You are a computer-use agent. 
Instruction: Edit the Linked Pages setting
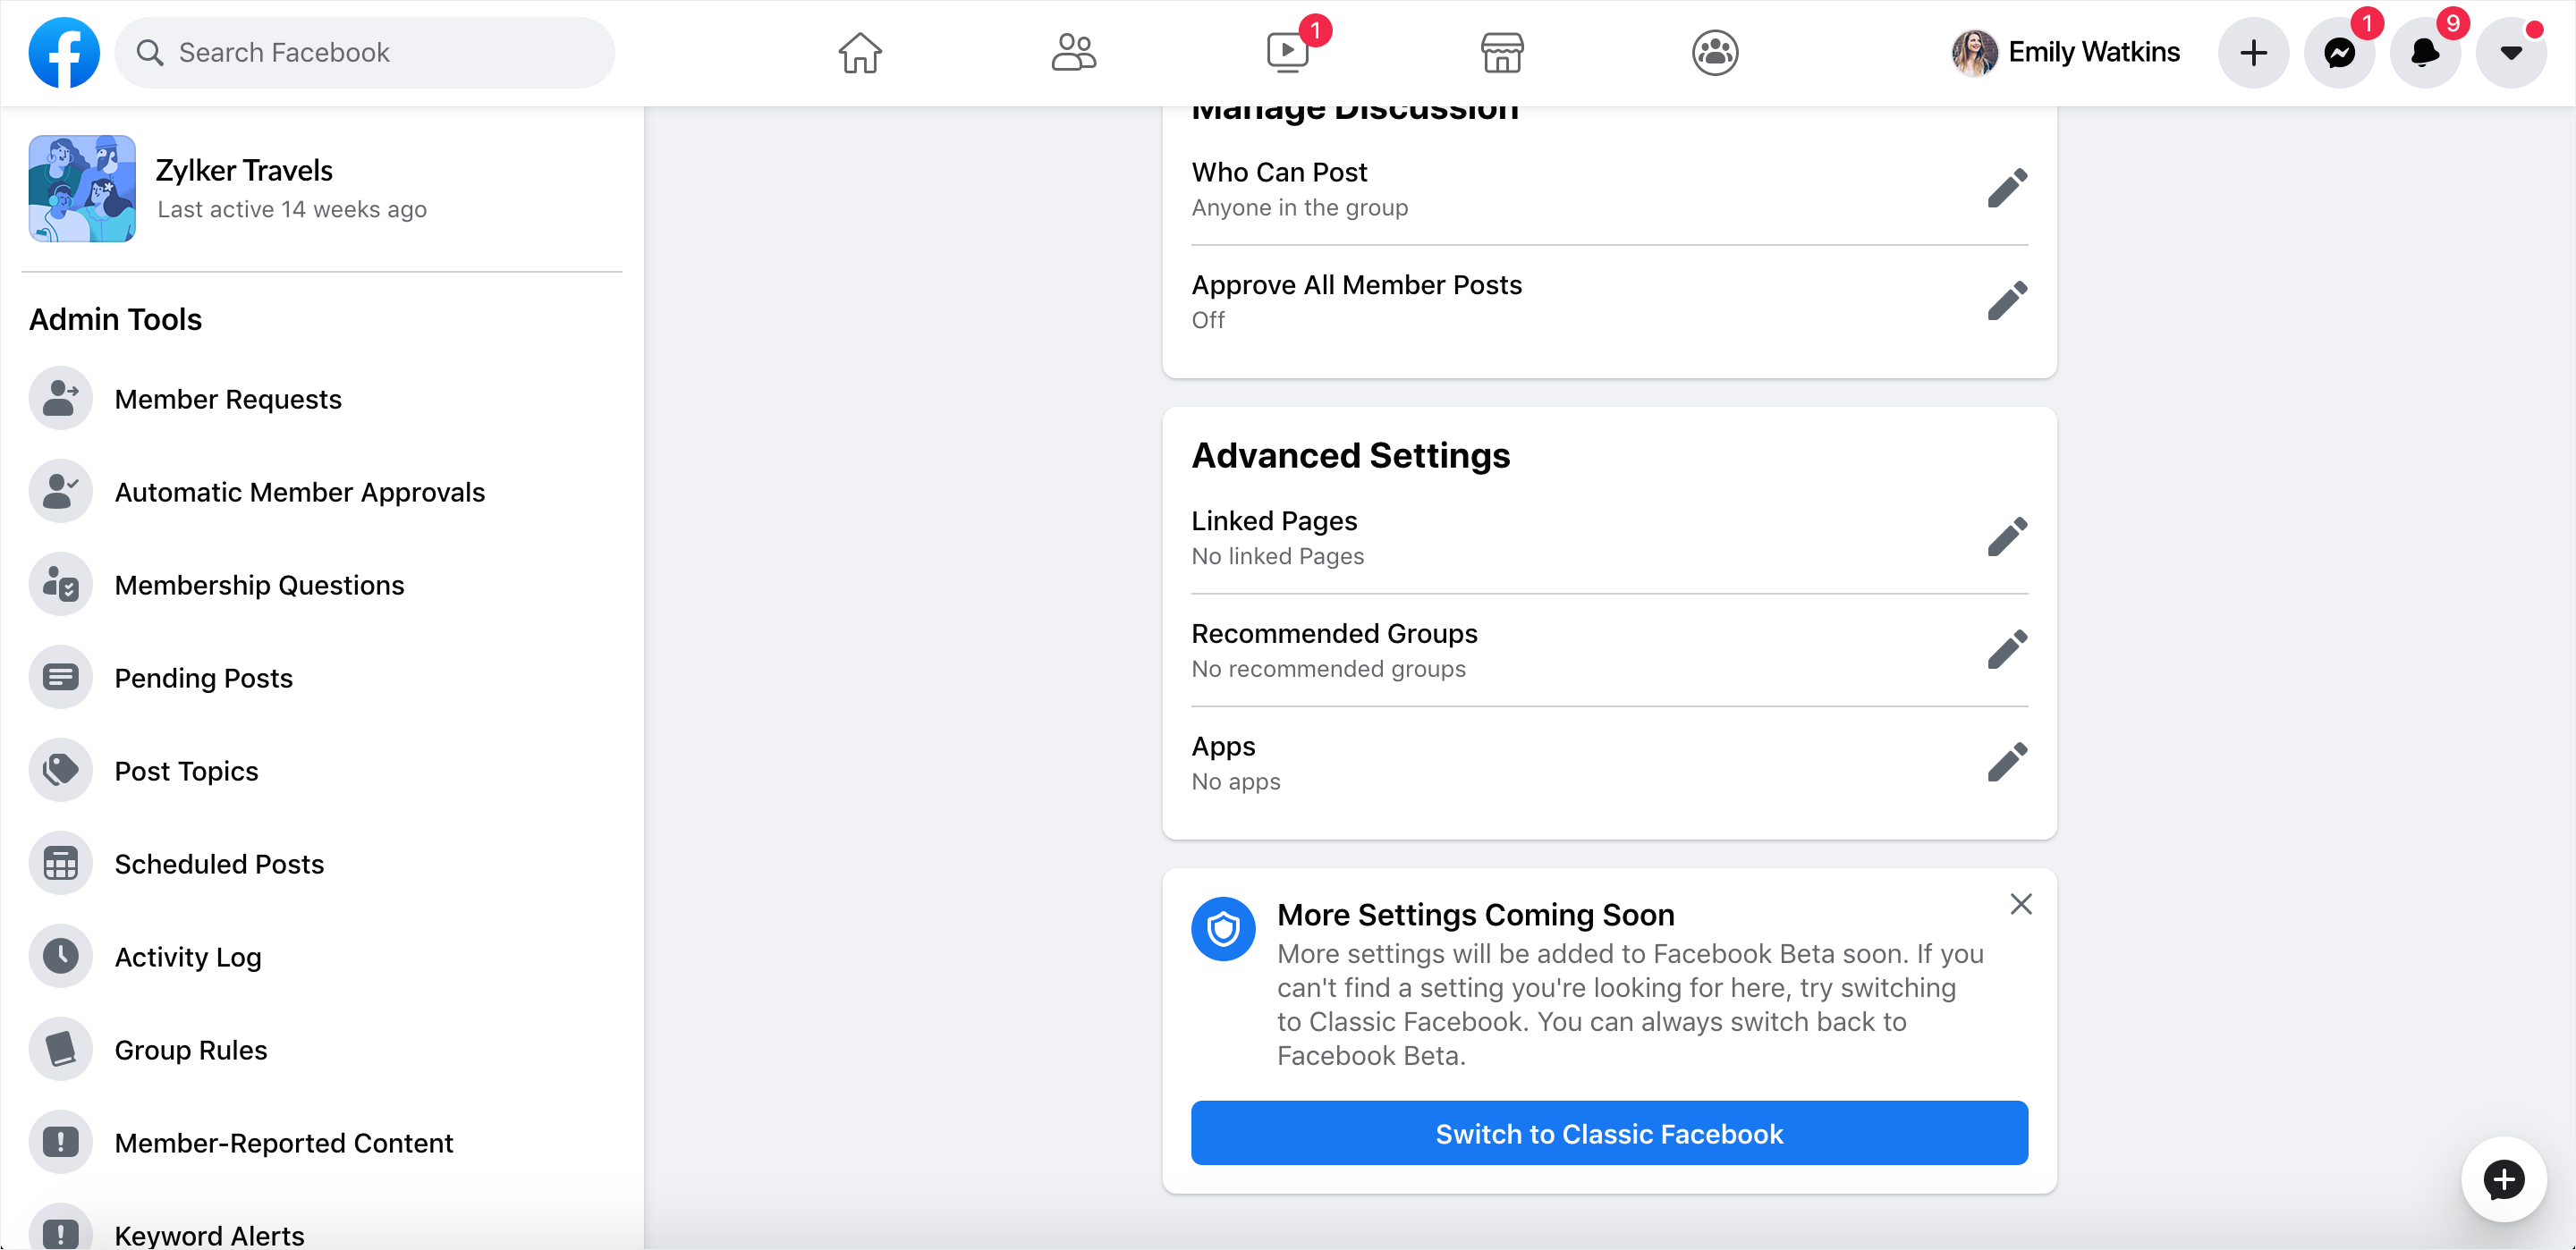(x=2006, y=537)
